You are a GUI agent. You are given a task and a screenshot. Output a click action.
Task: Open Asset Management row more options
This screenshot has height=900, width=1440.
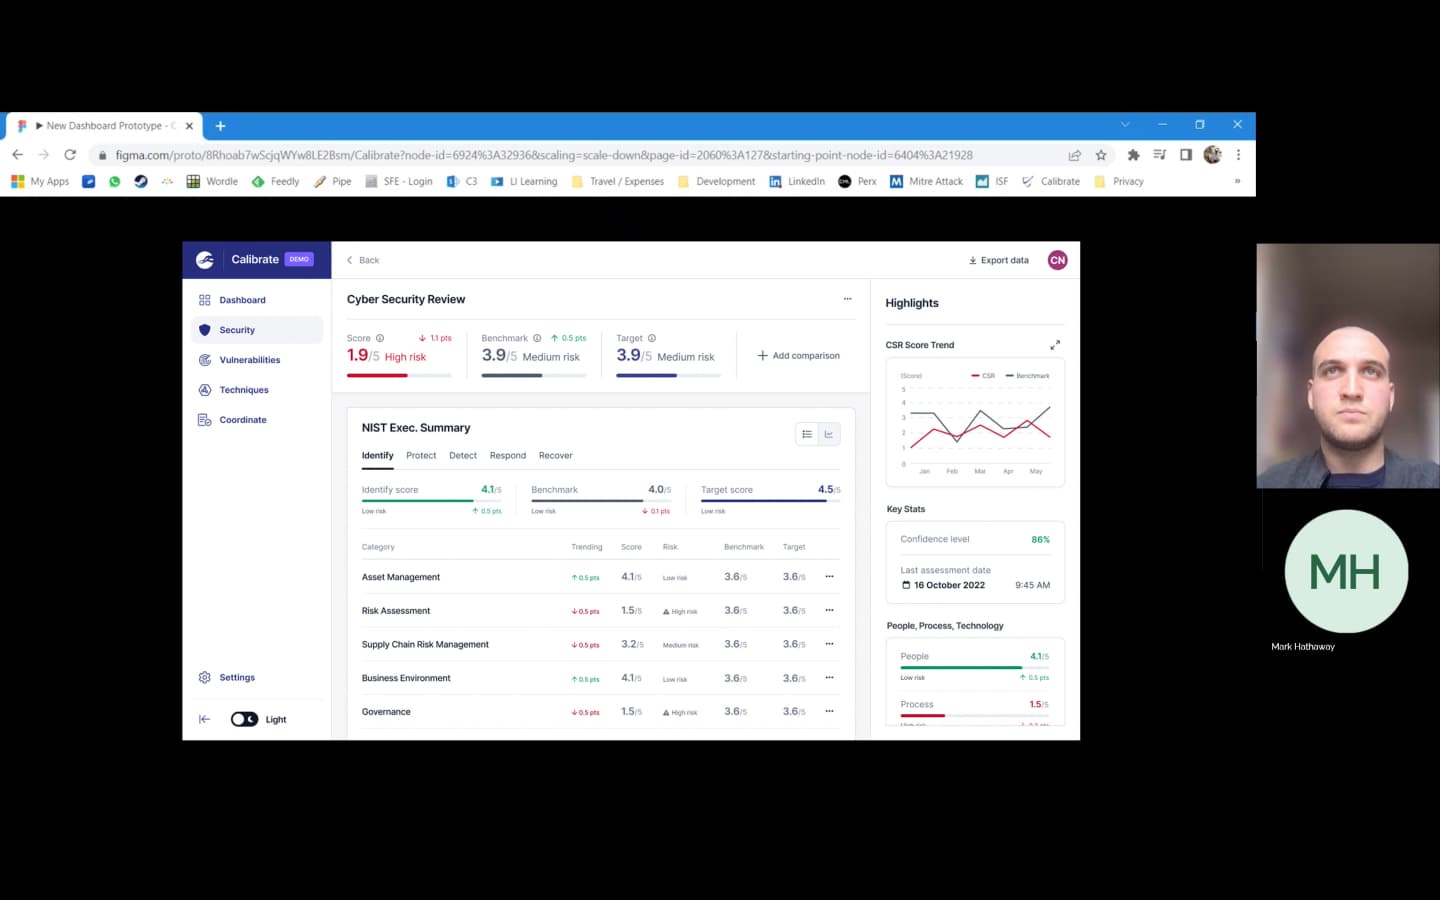(829, 577)
